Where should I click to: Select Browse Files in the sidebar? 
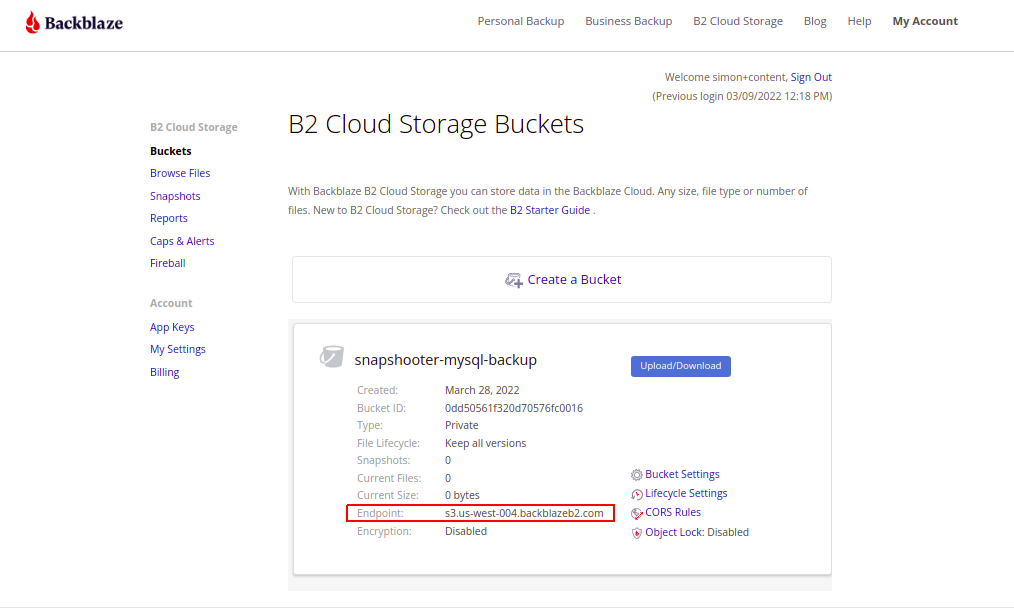coord(180,173)
